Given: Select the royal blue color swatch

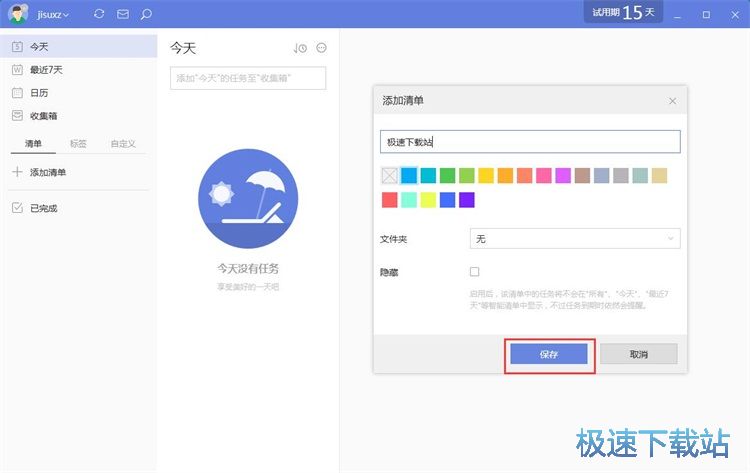Looking at the screenshot, I should tap(447, 200).
